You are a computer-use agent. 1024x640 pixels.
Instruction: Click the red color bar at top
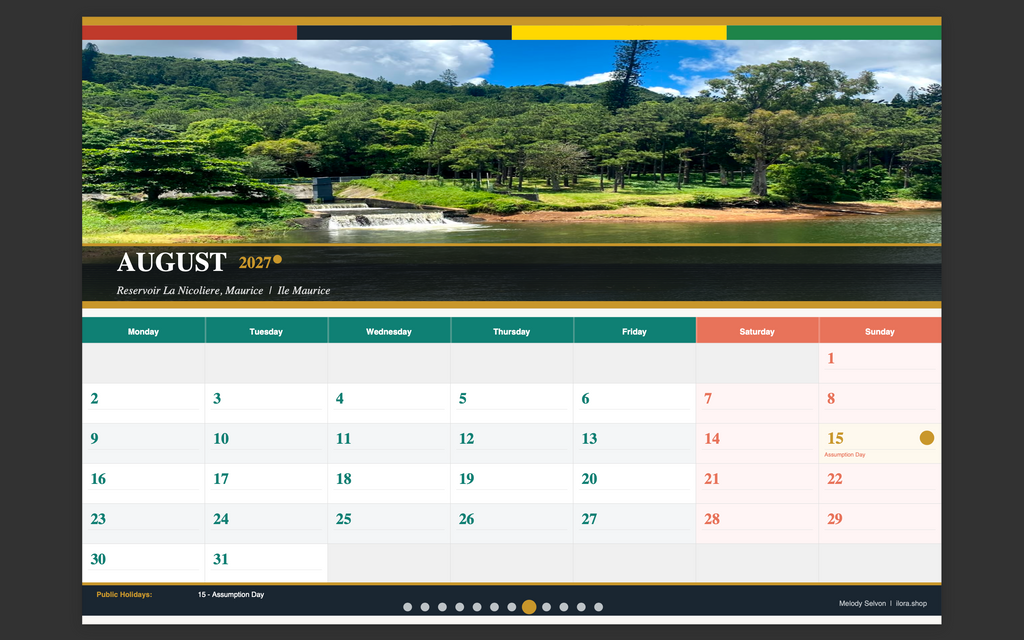pyautogui.click(x=189, y=33)
